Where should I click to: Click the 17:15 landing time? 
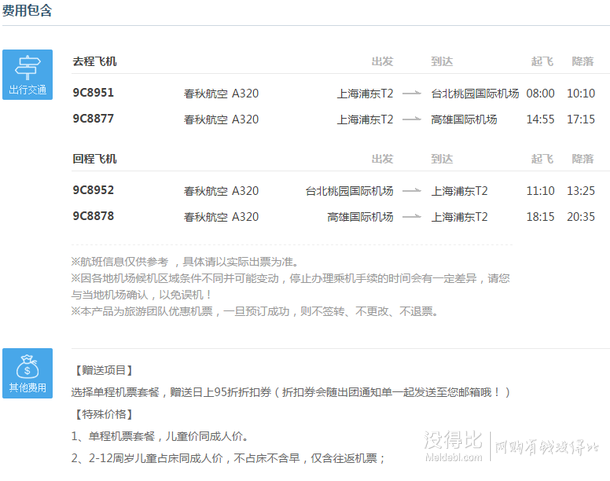coord(581,119)
